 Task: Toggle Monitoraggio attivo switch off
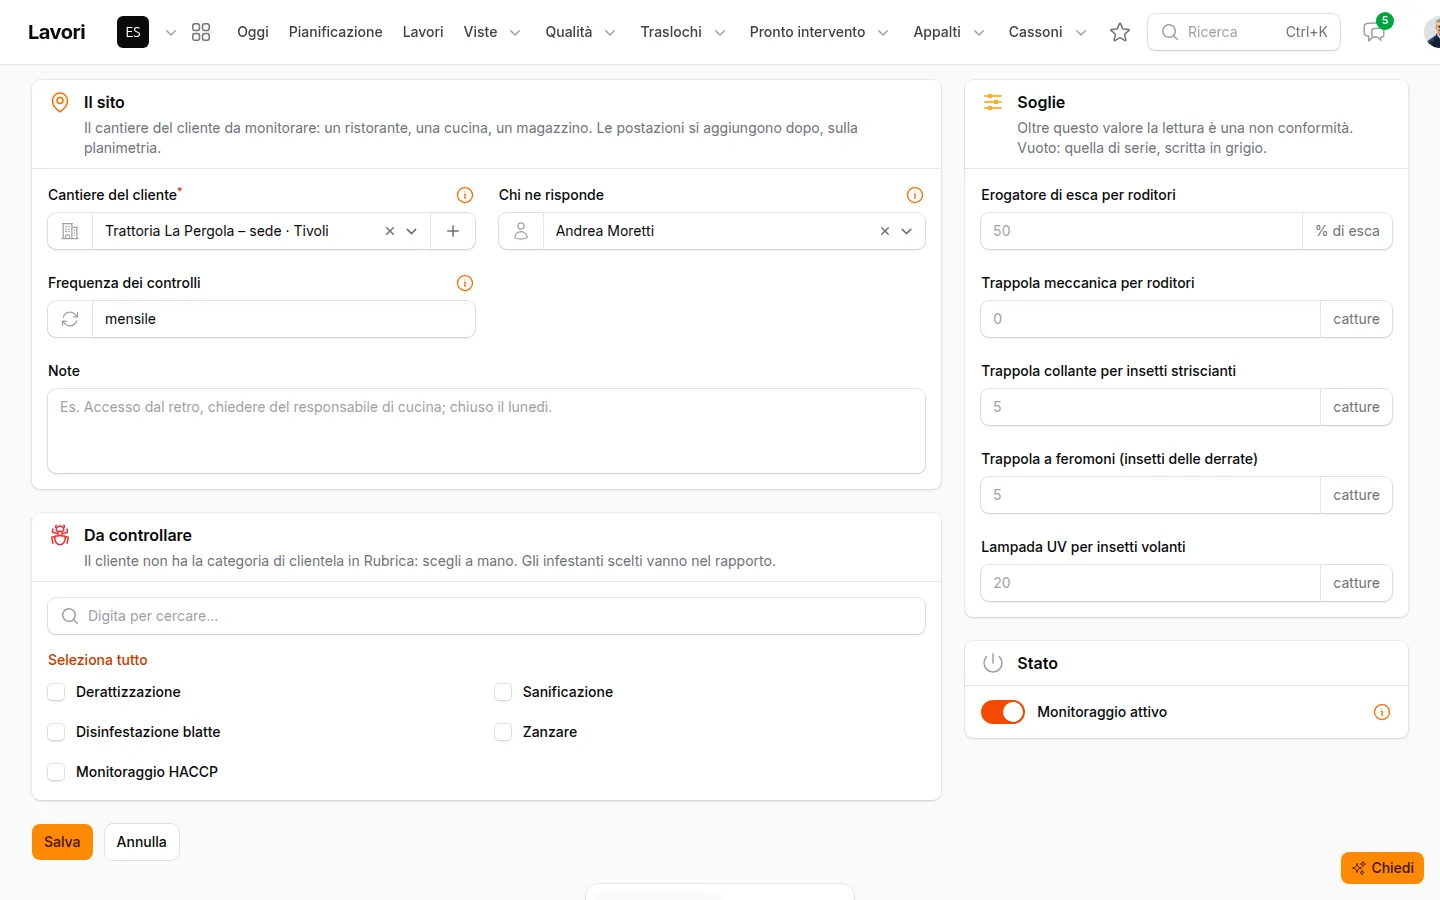[x=1003, y=712]
